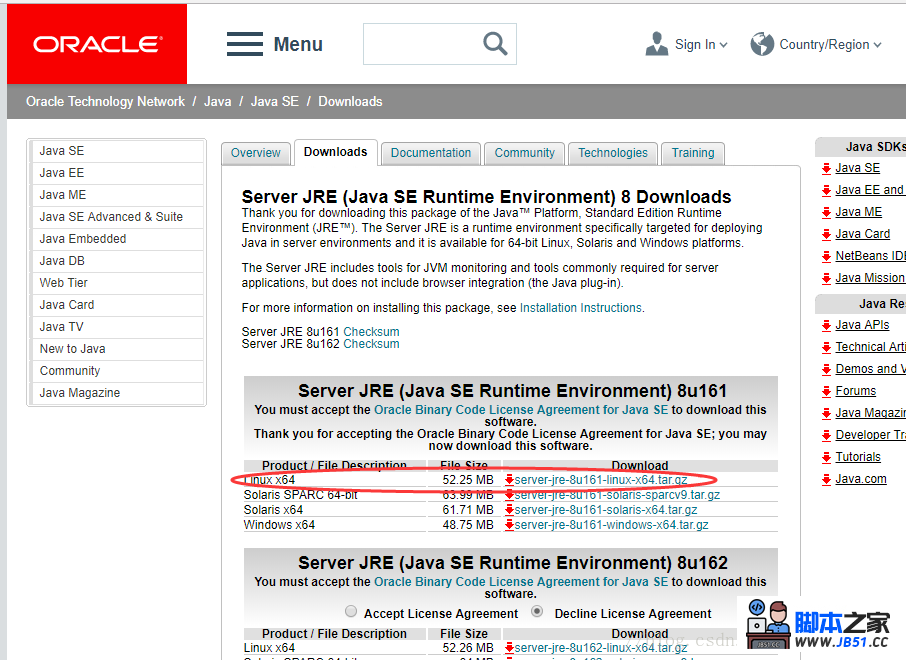This screenshot has height=660, width=906.
Task: Click the Country/Region globe icon
Action: tap(762, 44)
